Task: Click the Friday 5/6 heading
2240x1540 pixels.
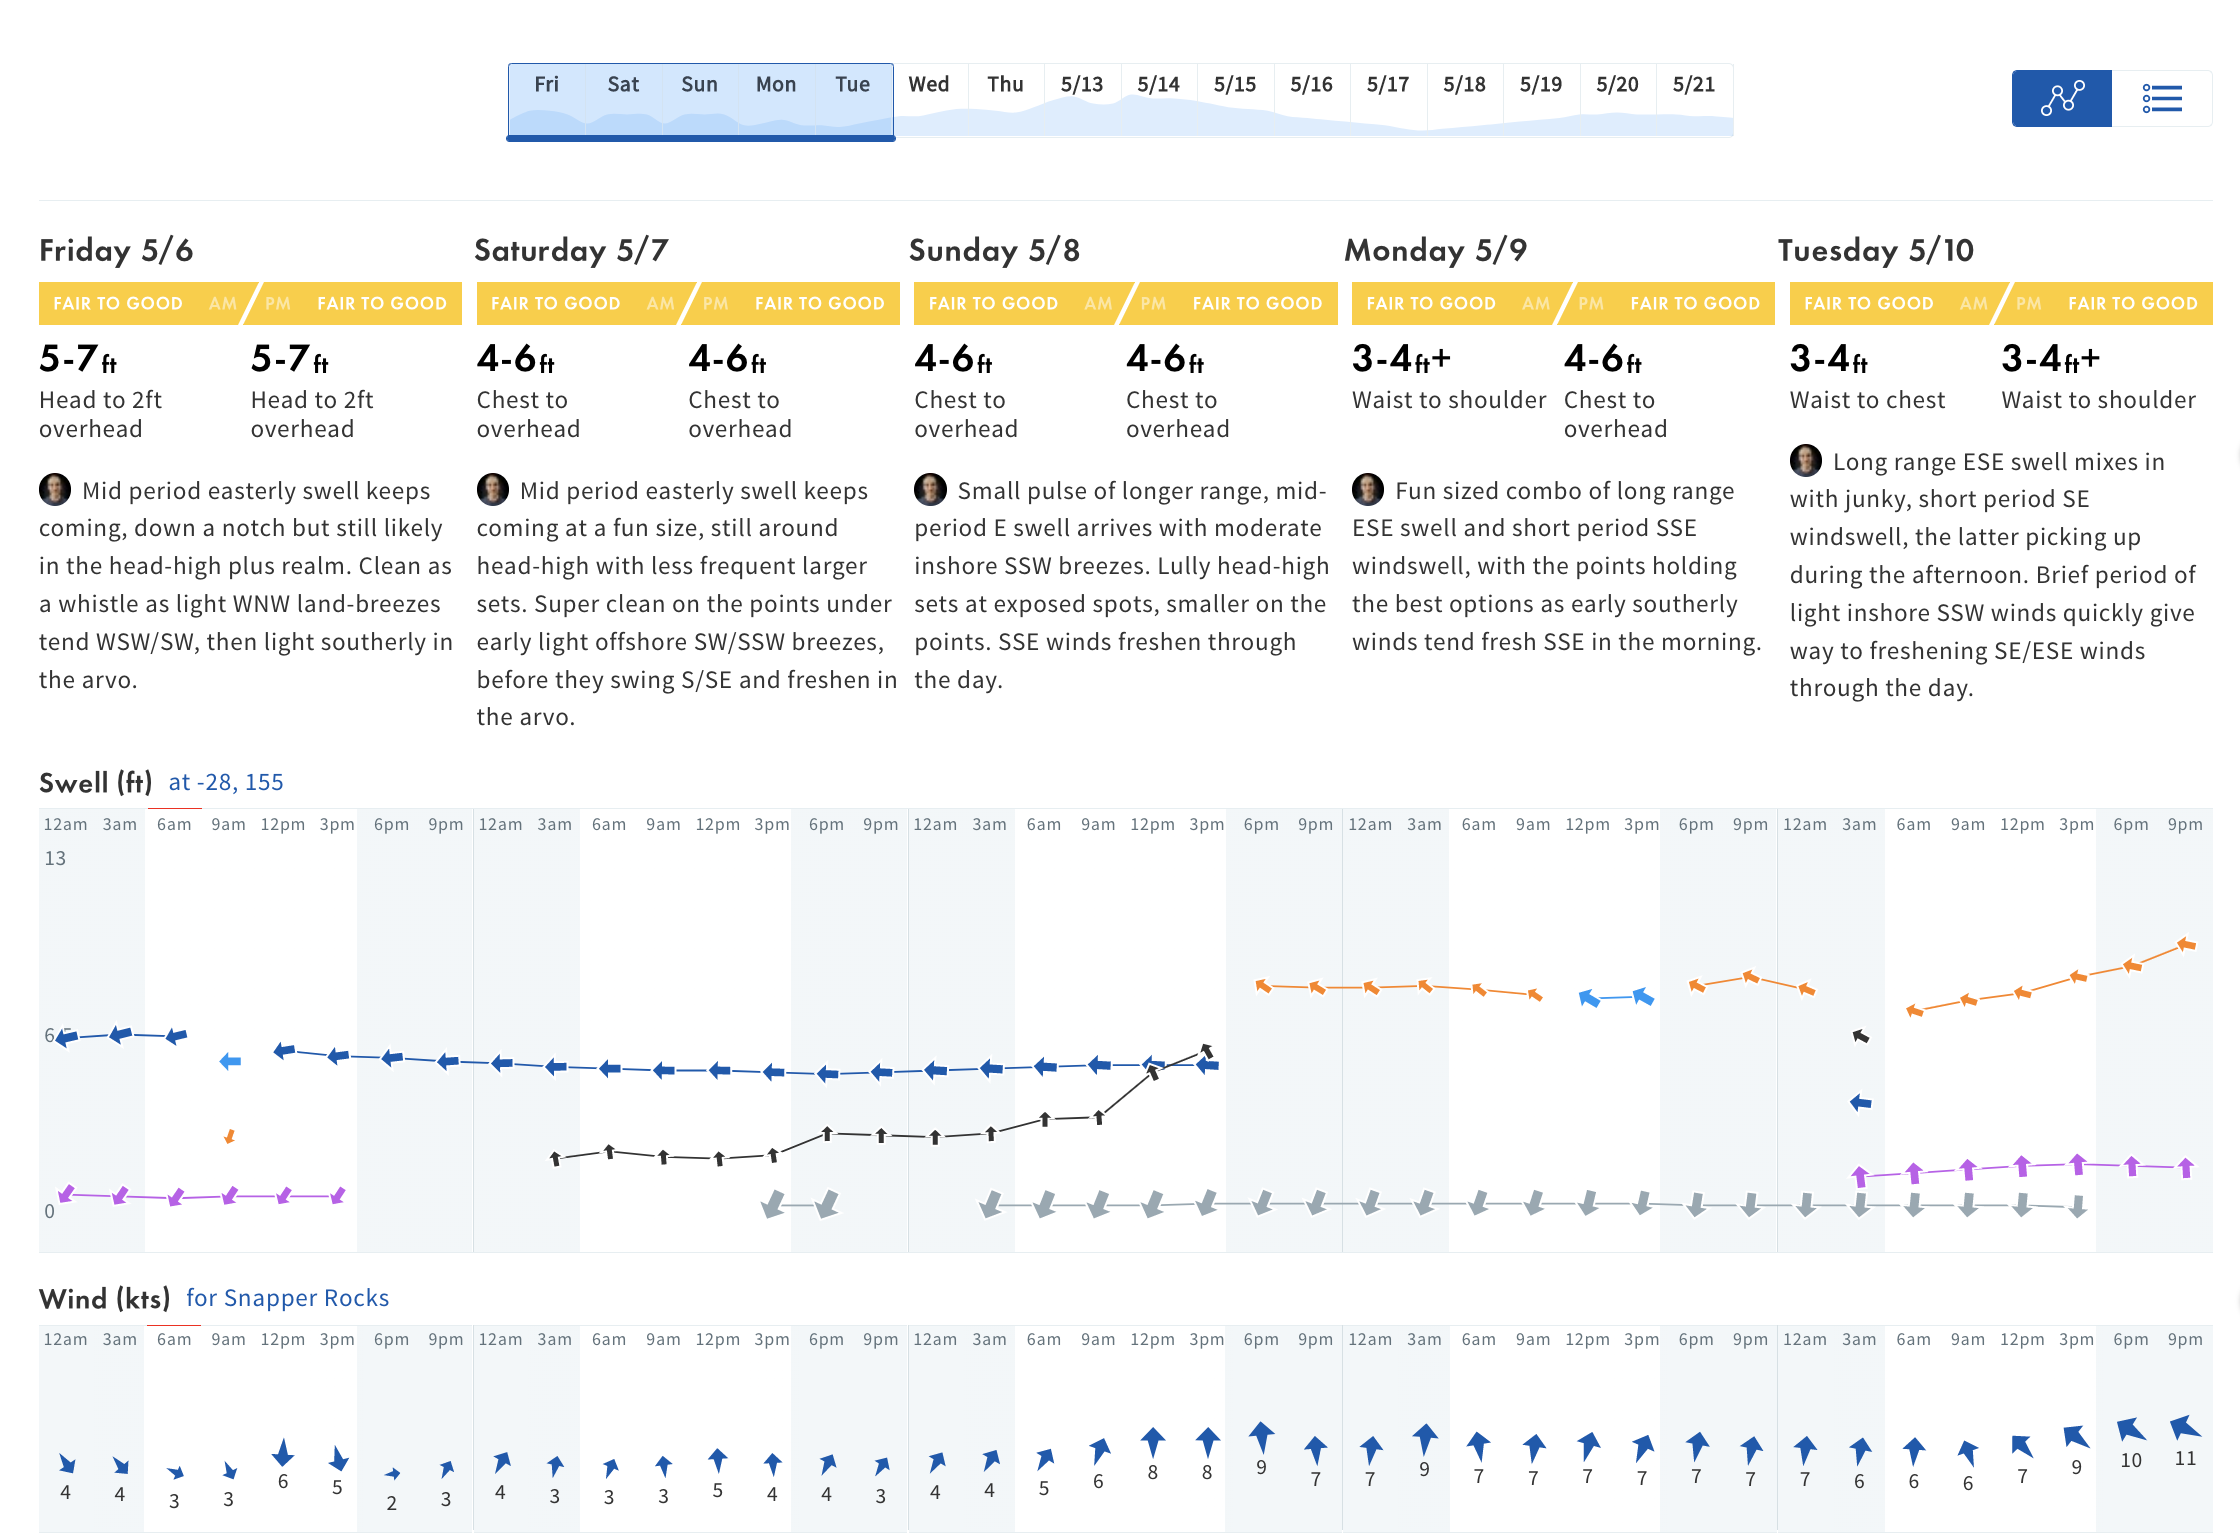Action: [x=116, y=250]
